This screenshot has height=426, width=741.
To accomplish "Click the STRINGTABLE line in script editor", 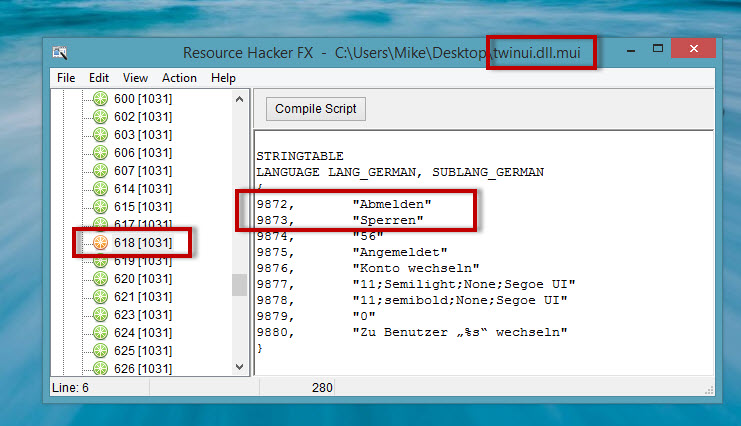I will tap(300, 156).
